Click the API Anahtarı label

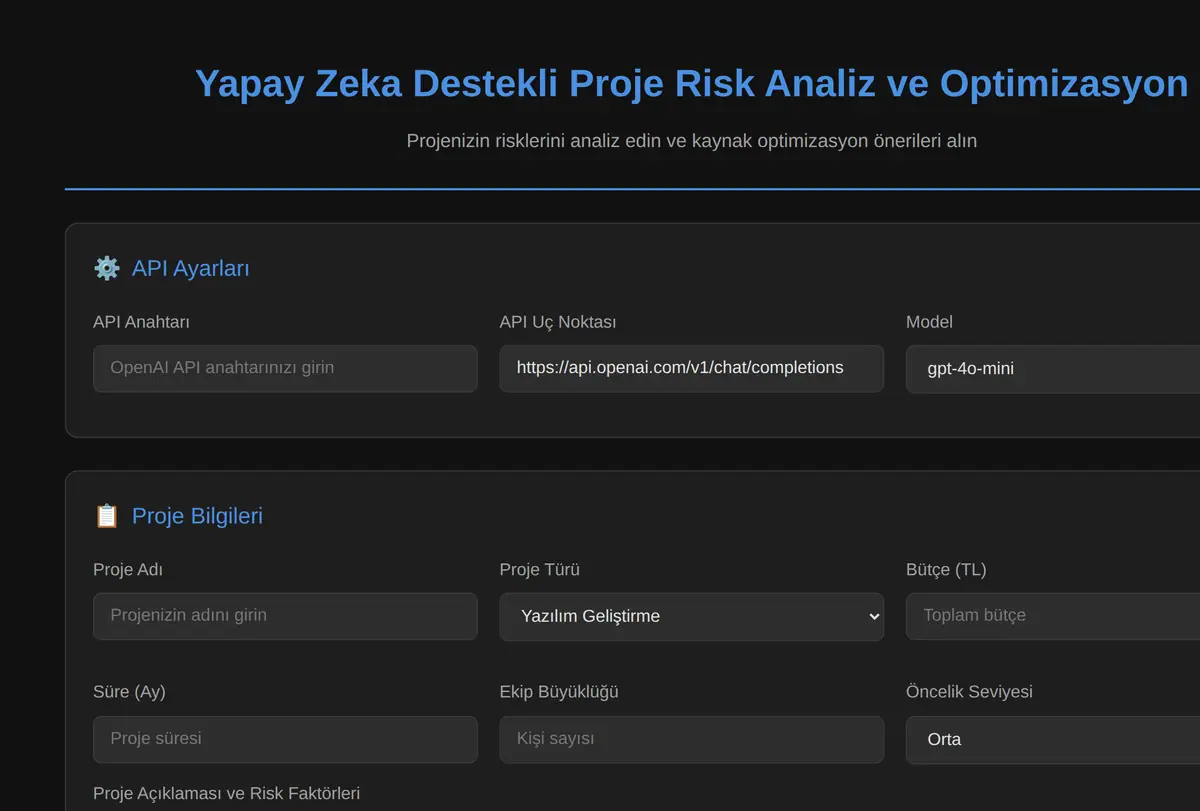pyautogui.click(x=142, y=322)
